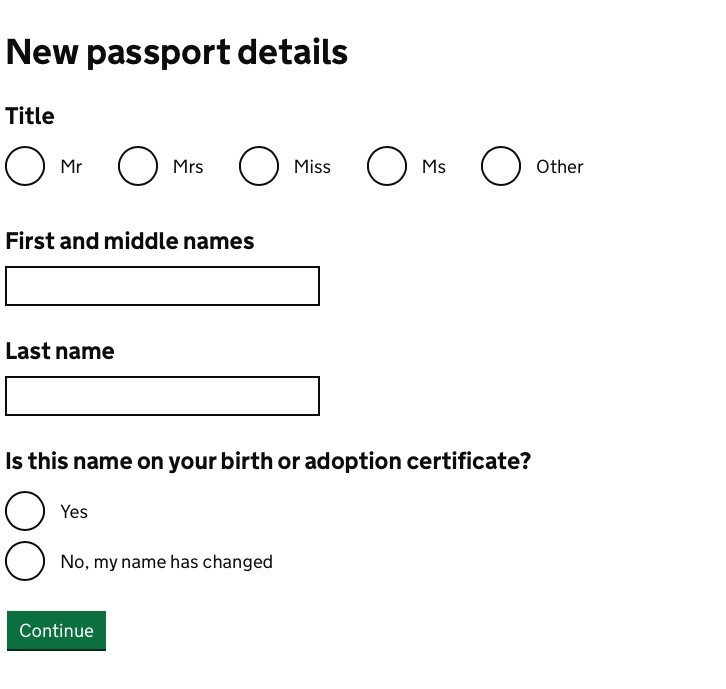Click the 'Miss' text label
The image size is (726, 689).
[312, 167]
